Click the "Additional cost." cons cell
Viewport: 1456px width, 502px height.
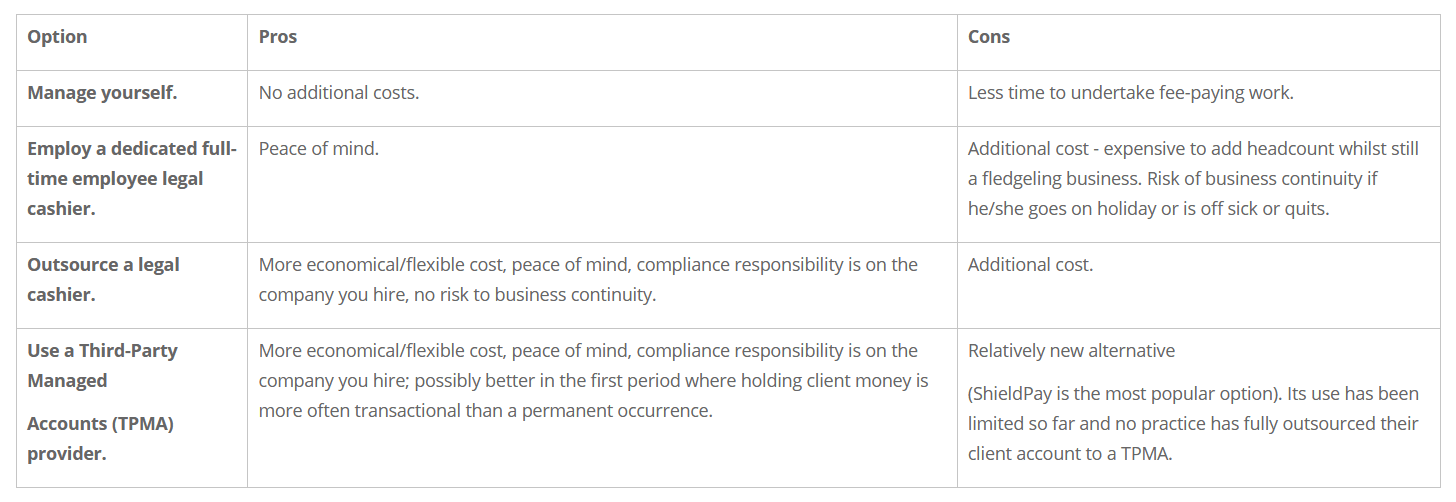click(1030, 265)
